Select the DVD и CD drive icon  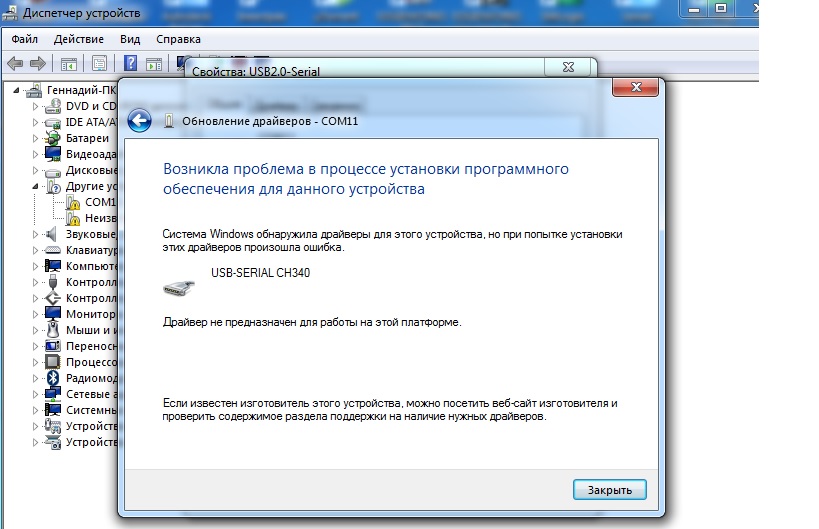coord(53,106)
